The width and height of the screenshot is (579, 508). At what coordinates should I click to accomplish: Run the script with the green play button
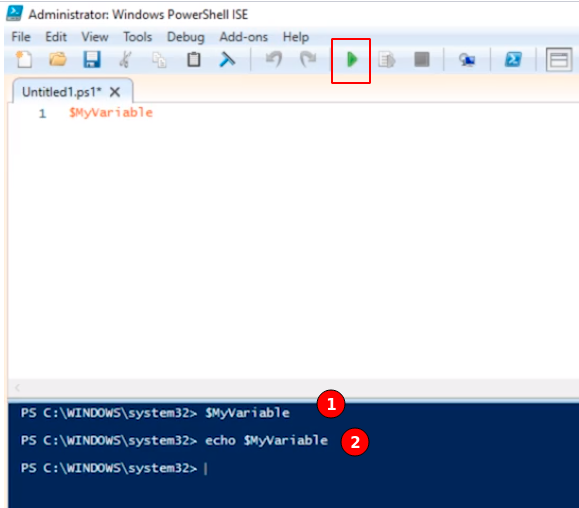pos(352,59)
